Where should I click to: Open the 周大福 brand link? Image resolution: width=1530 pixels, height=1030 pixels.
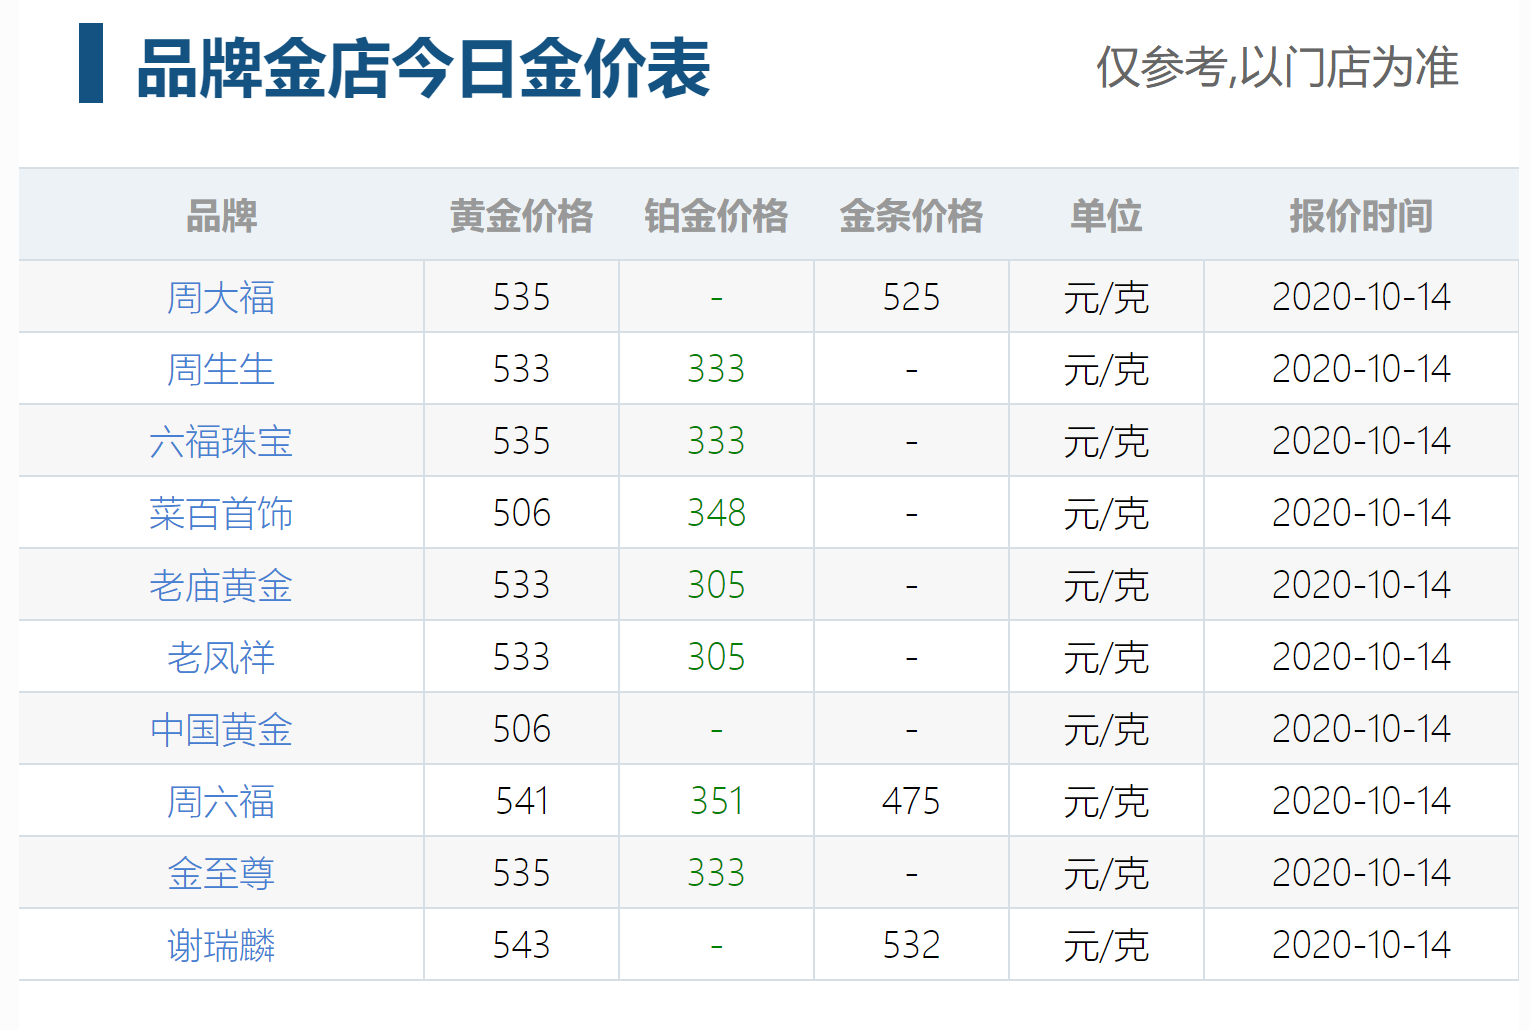221,297
